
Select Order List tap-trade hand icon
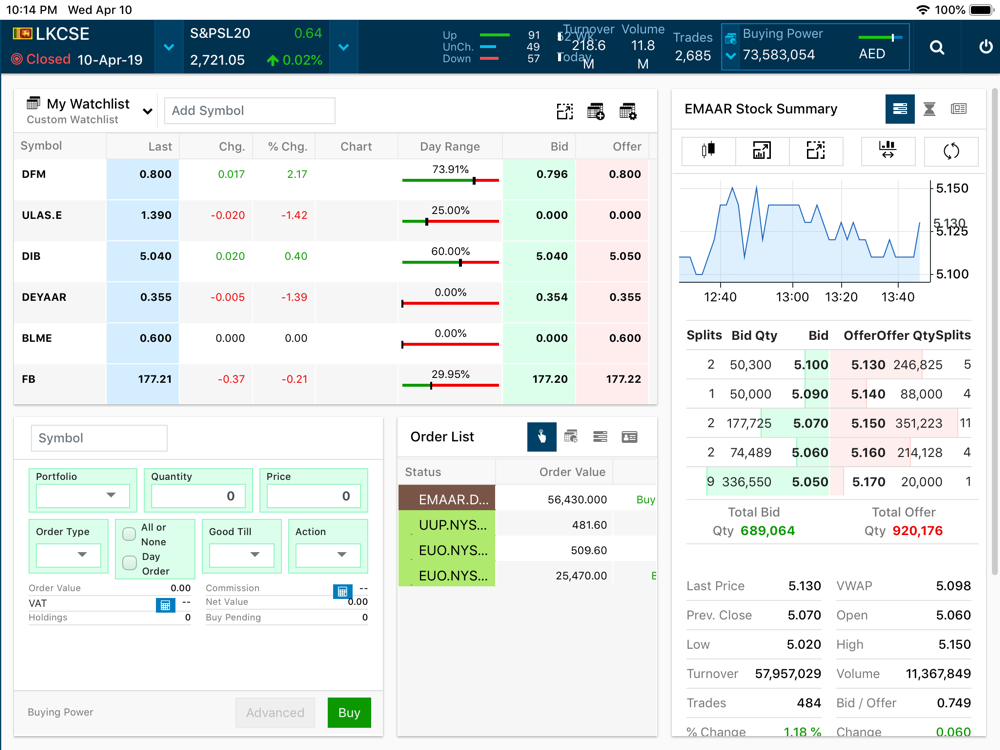(541, 437)
